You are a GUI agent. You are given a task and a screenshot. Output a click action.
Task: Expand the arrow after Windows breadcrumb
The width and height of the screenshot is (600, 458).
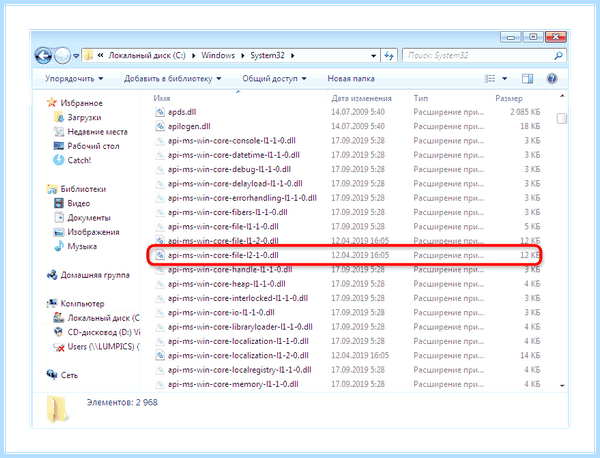pyautogui.click(x=243, y=56)
